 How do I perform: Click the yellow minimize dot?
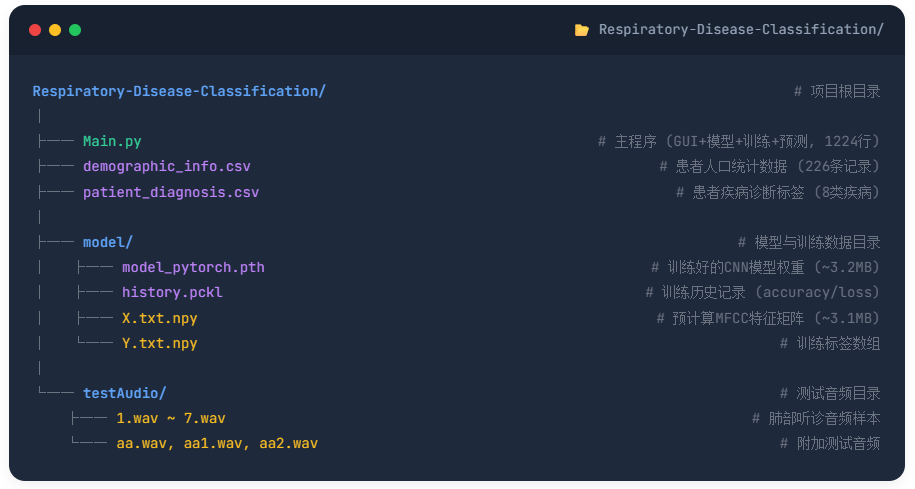point(55,30)
